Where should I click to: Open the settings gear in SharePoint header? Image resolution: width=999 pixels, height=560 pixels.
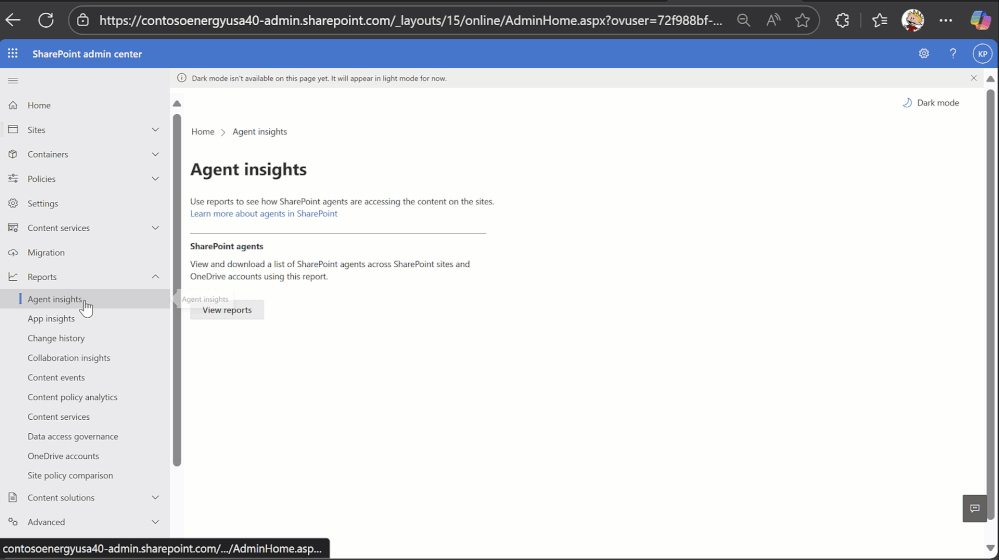point(924,54)
